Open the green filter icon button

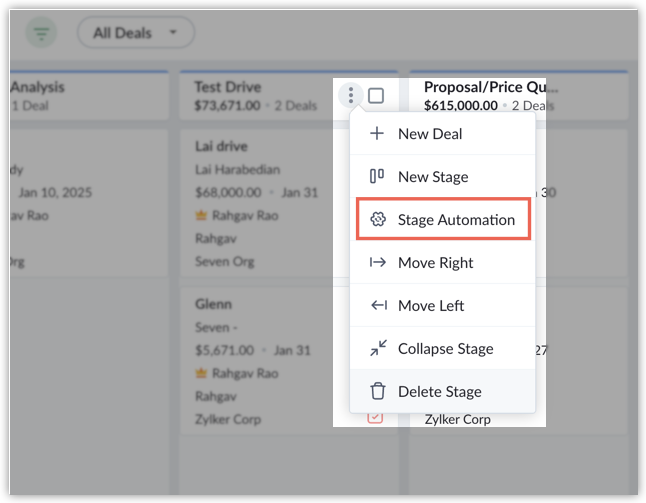(x=41, y=32)
